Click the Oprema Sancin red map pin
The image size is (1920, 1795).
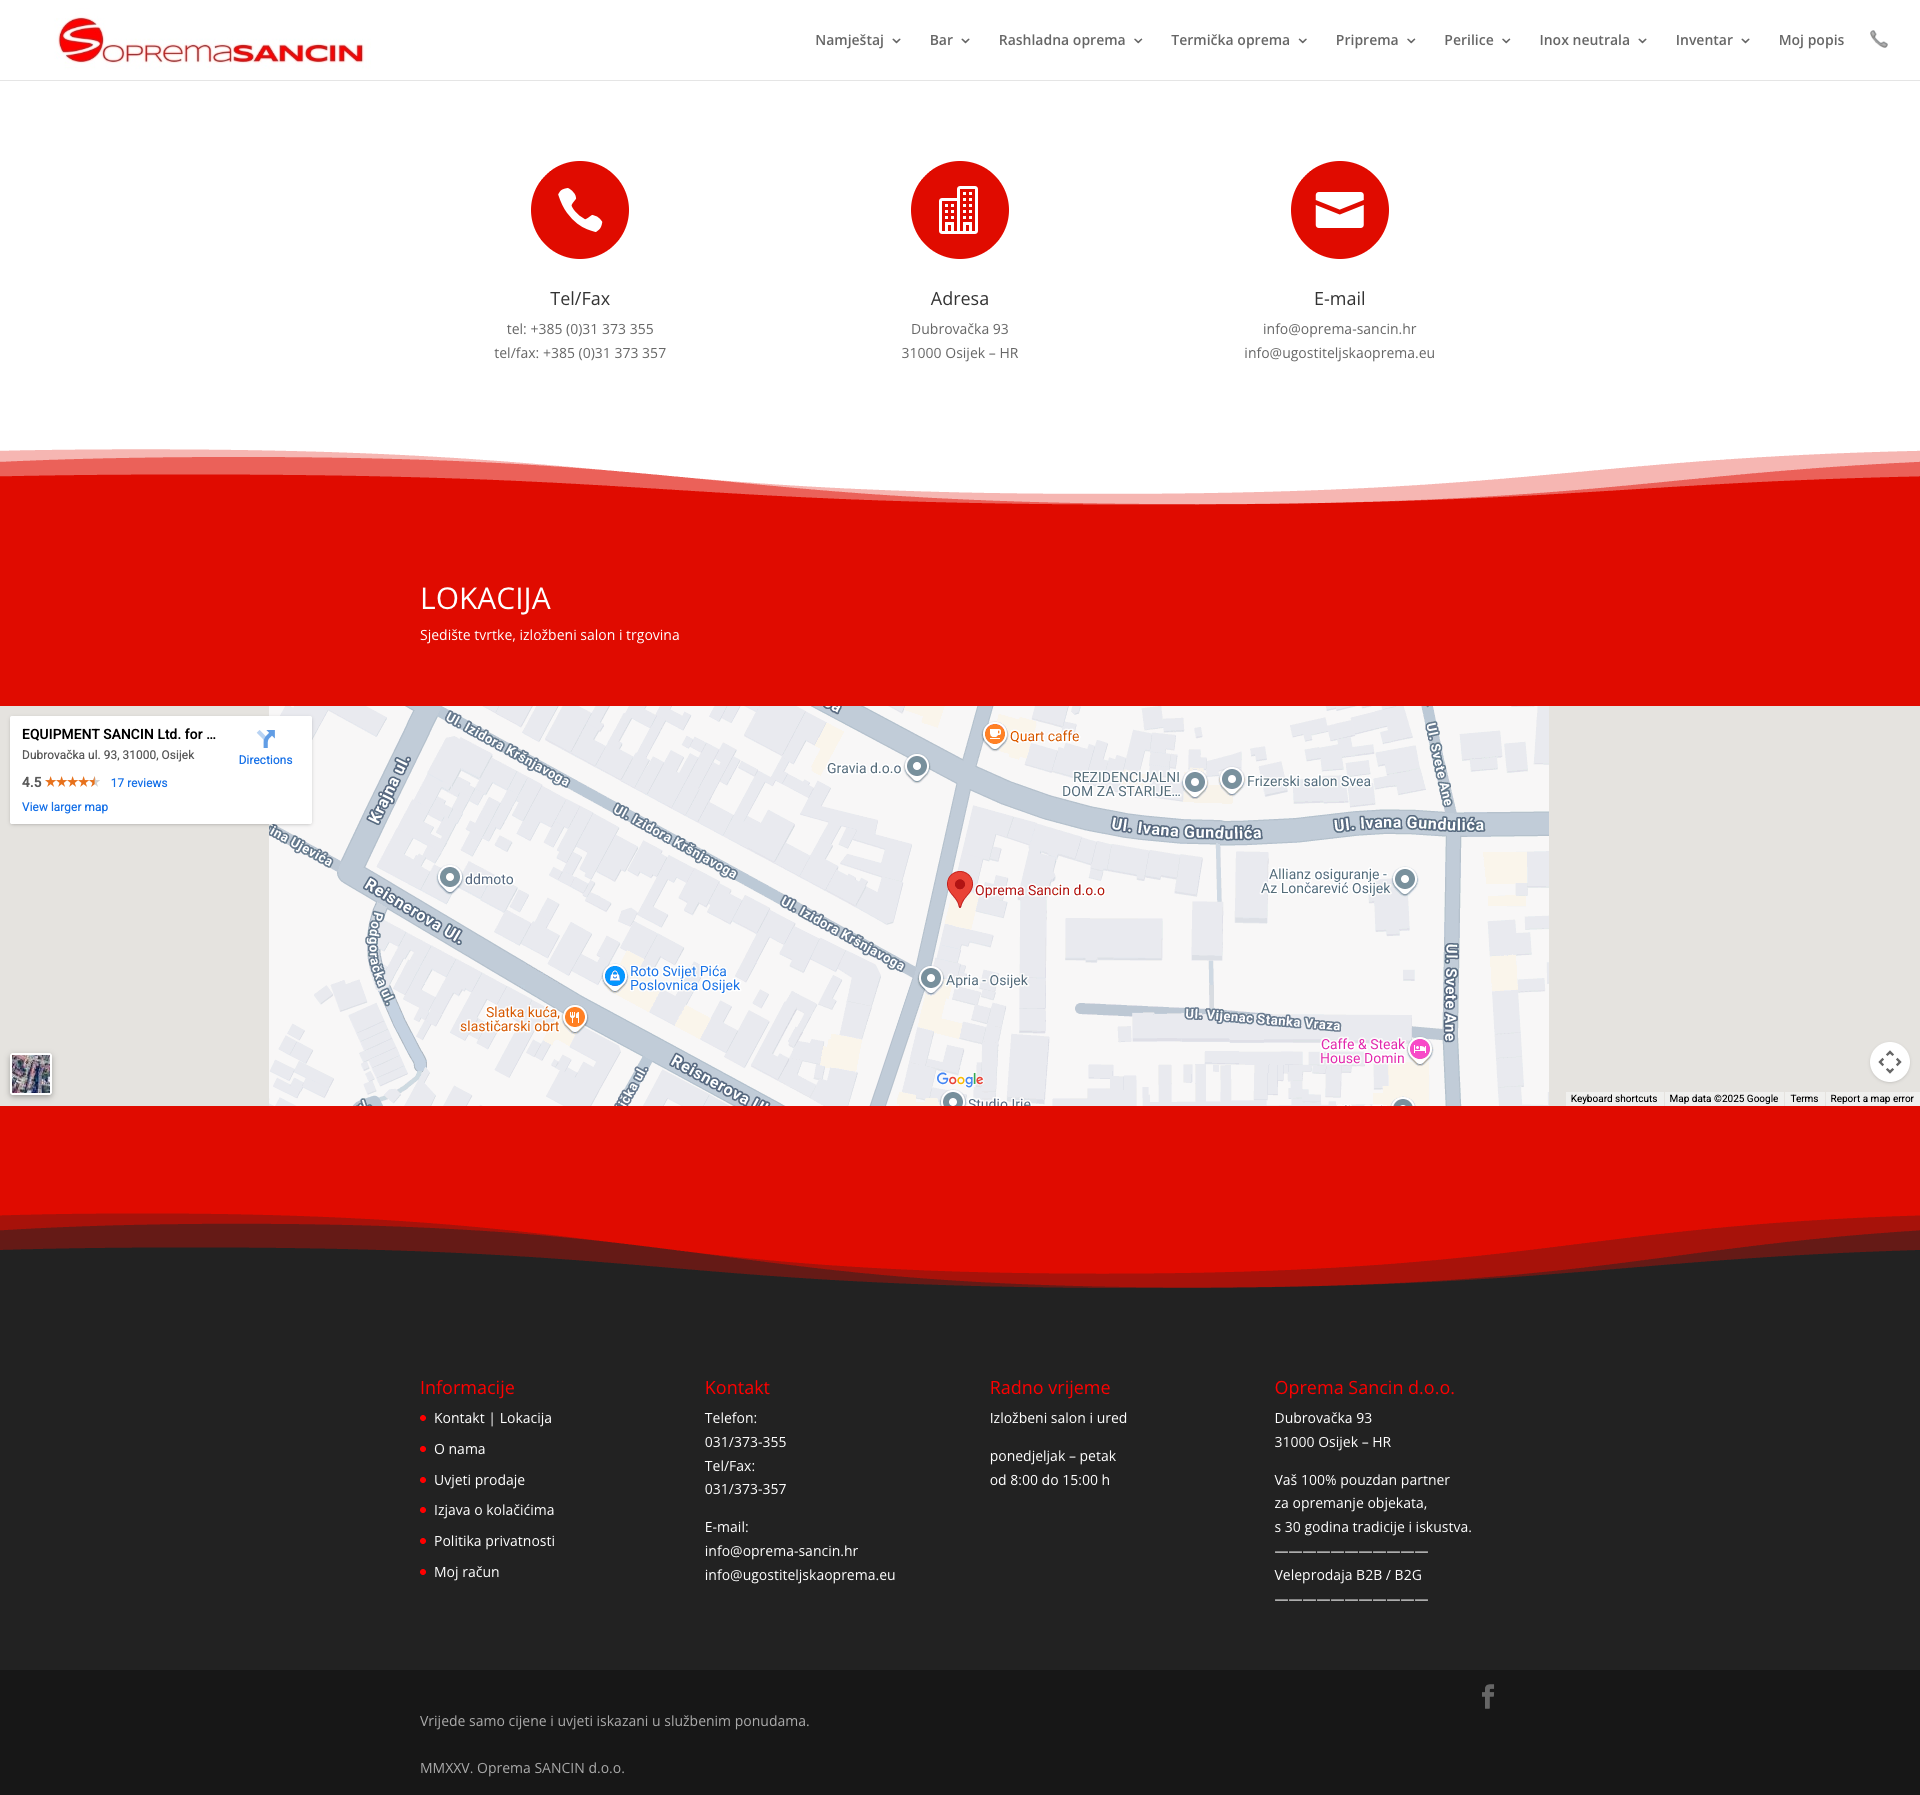point(959,886)
